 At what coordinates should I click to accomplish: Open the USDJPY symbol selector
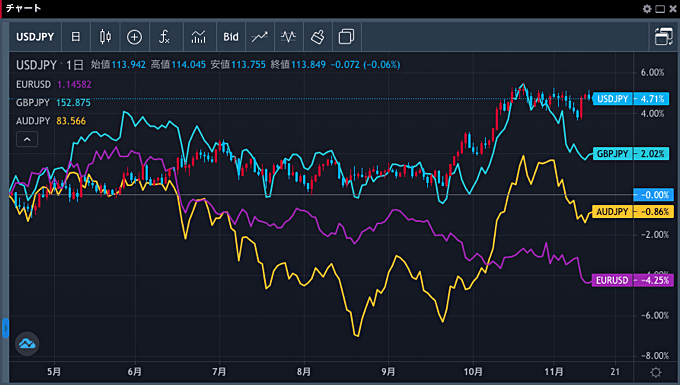click(x=35, y=37)
